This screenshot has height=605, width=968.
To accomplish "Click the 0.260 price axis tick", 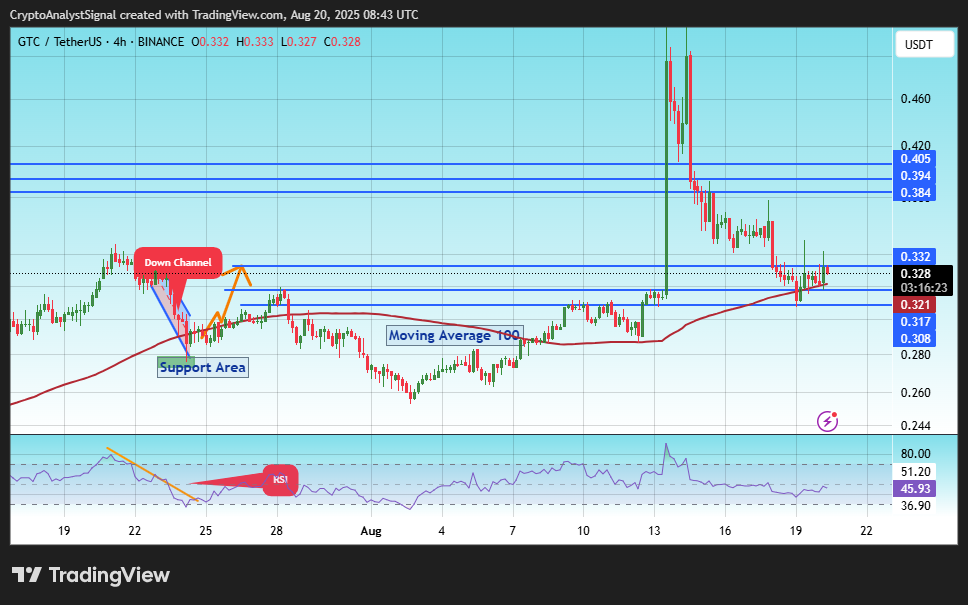I will (x=916, y=393).
